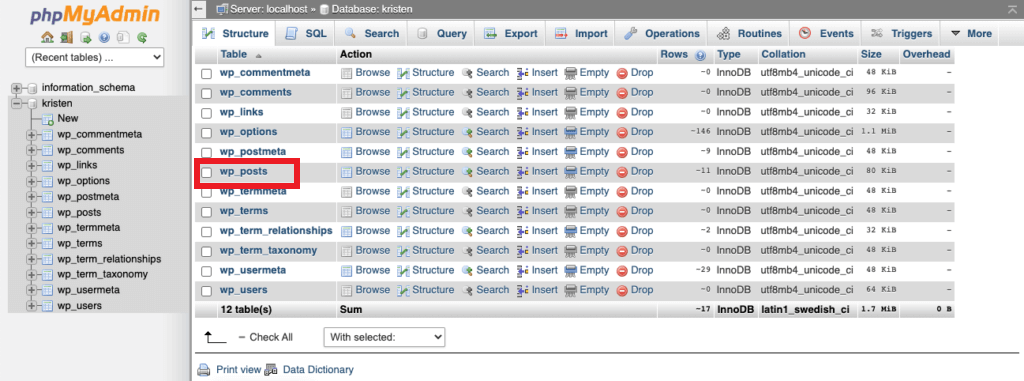Viewport: 1024px width, 381px height.
Task: Search within the wp_links table row
Action: point(485,112)
